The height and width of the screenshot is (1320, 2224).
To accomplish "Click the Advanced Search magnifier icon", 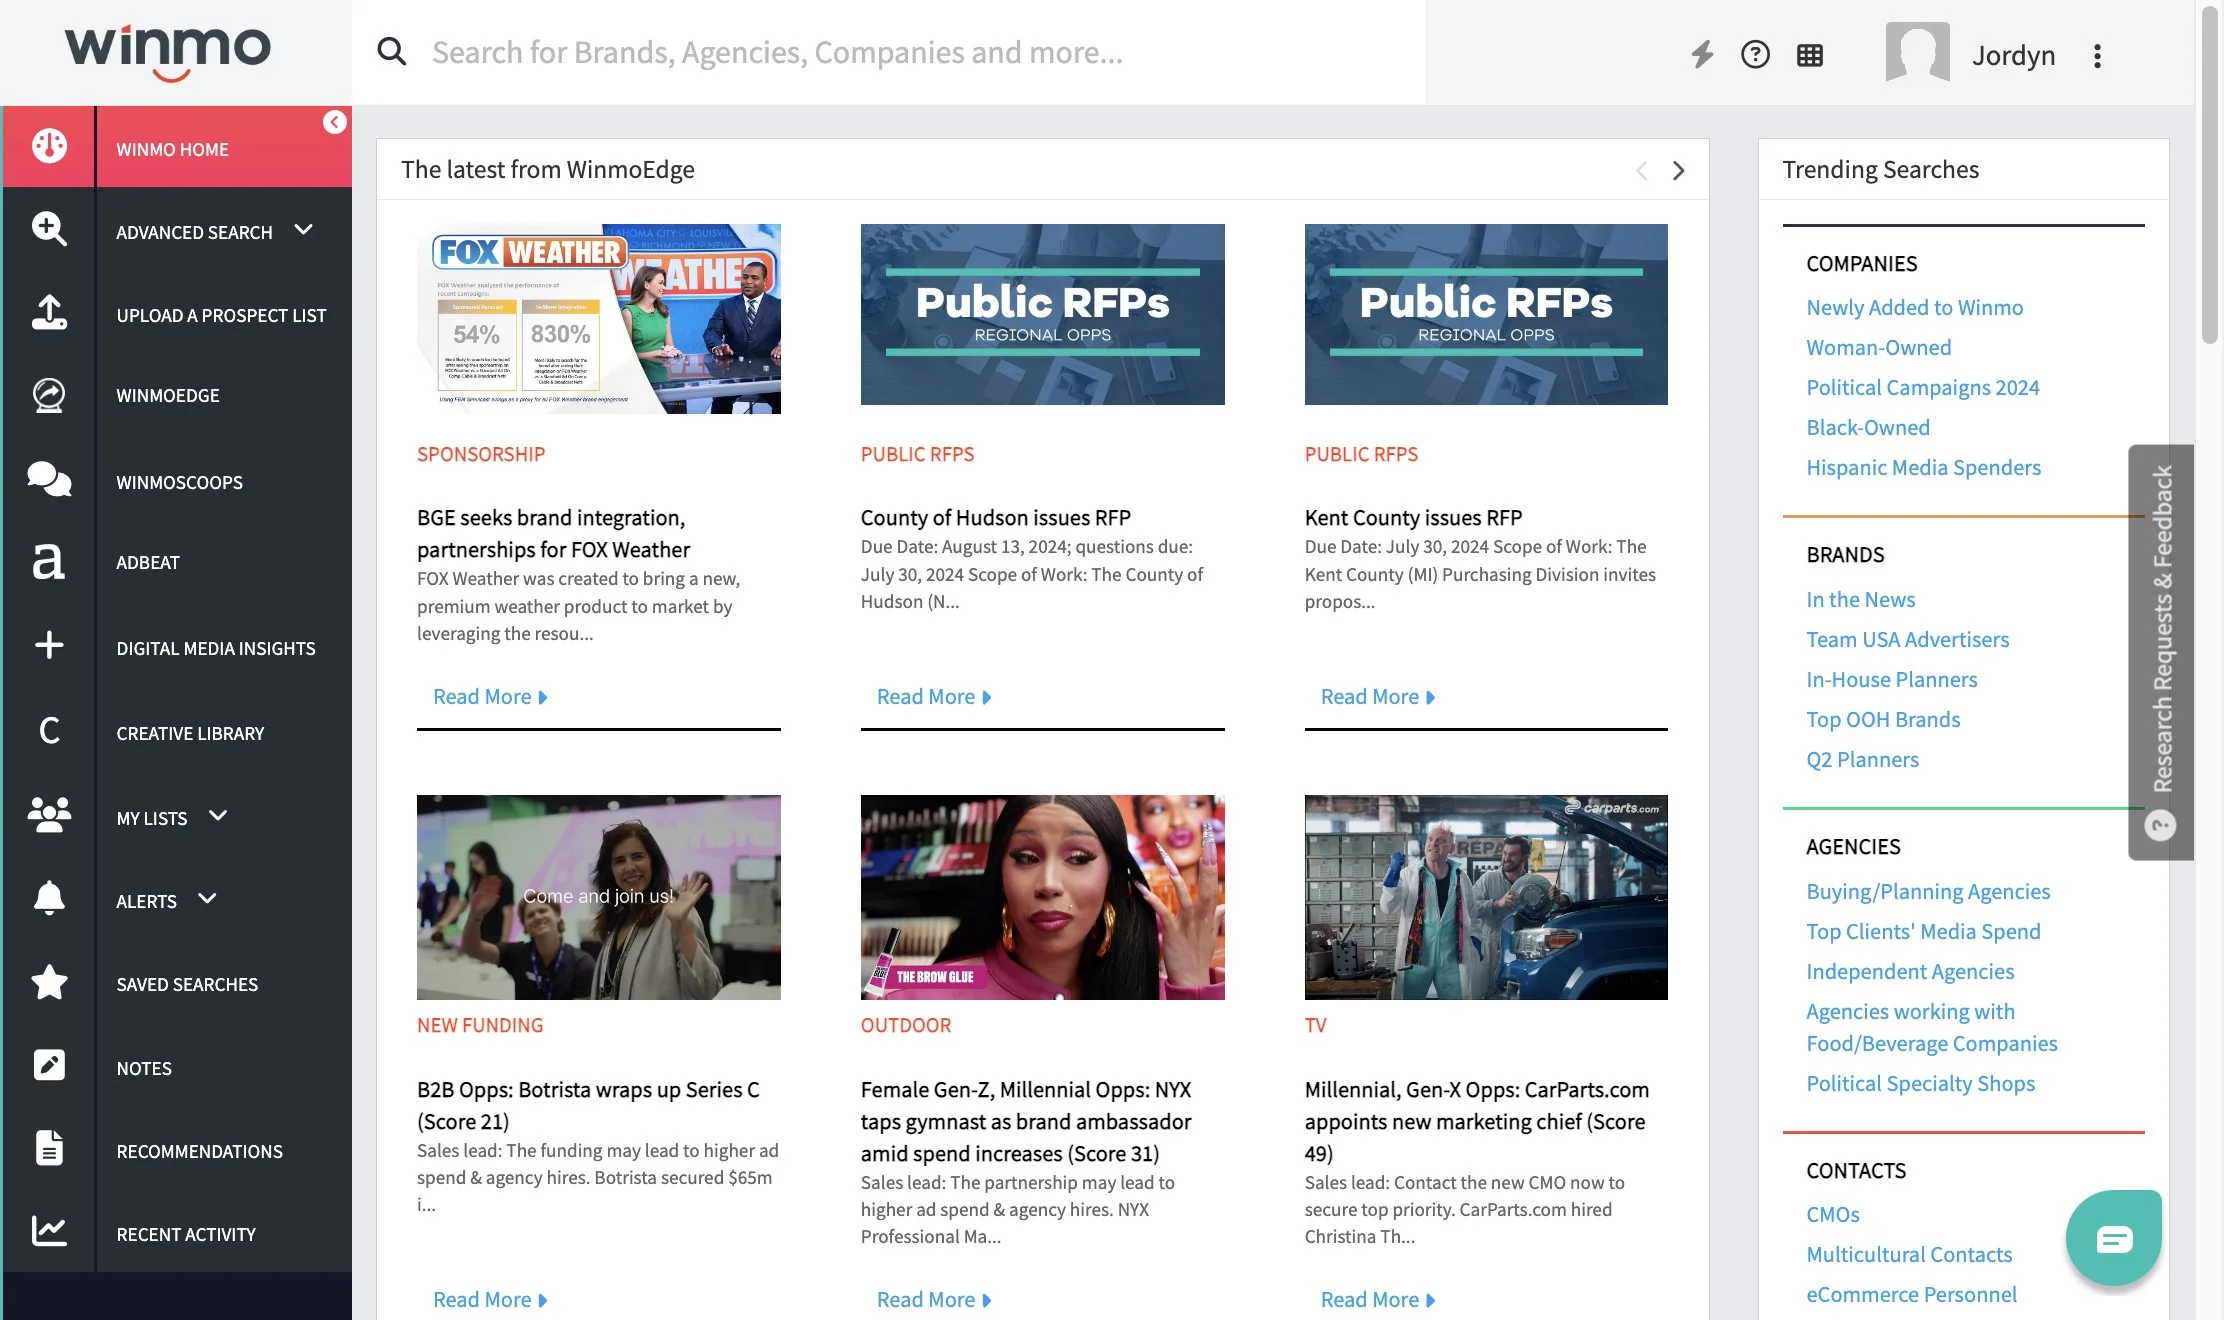I will pyautogui.click(x=49, y=229).
